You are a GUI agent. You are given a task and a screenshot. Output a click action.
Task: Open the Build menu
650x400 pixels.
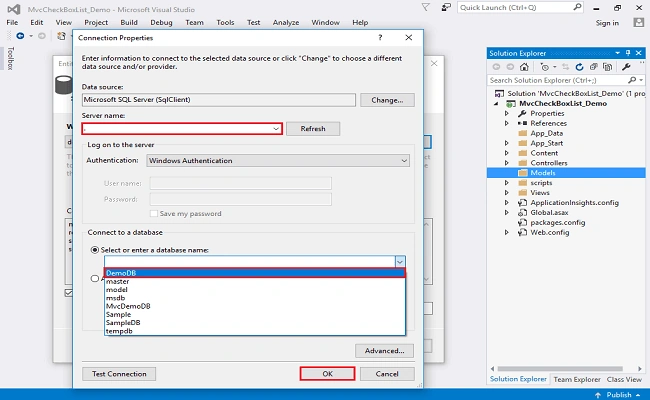point(129,22)
